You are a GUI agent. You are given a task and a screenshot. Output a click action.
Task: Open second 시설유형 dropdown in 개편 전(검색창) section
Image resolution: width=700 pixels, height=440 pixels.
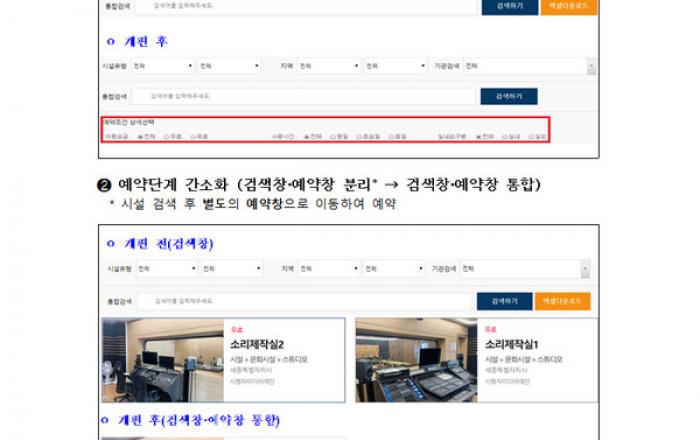coord(232,269)
